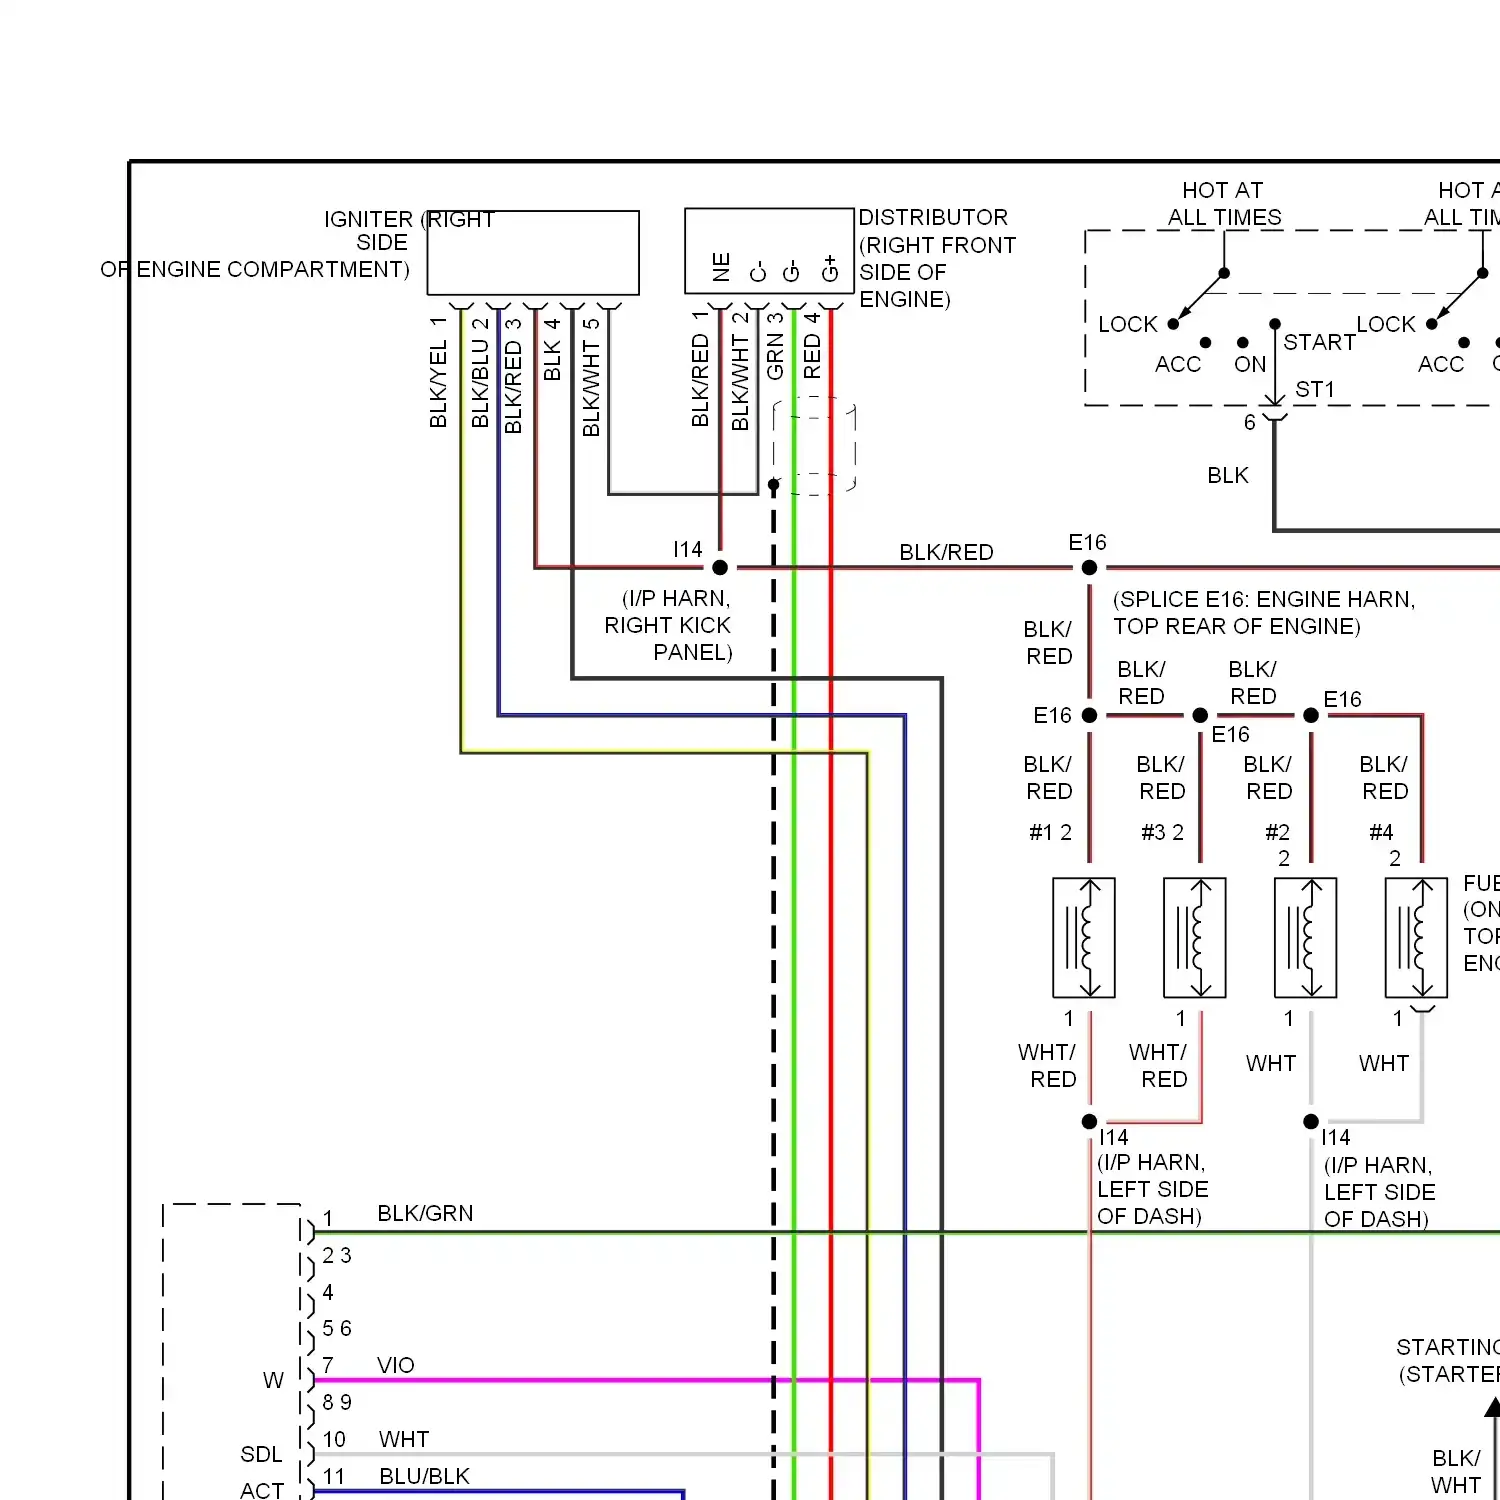
Task: Click the 'START' ignition switch position label
Action: coord(1319,342)
